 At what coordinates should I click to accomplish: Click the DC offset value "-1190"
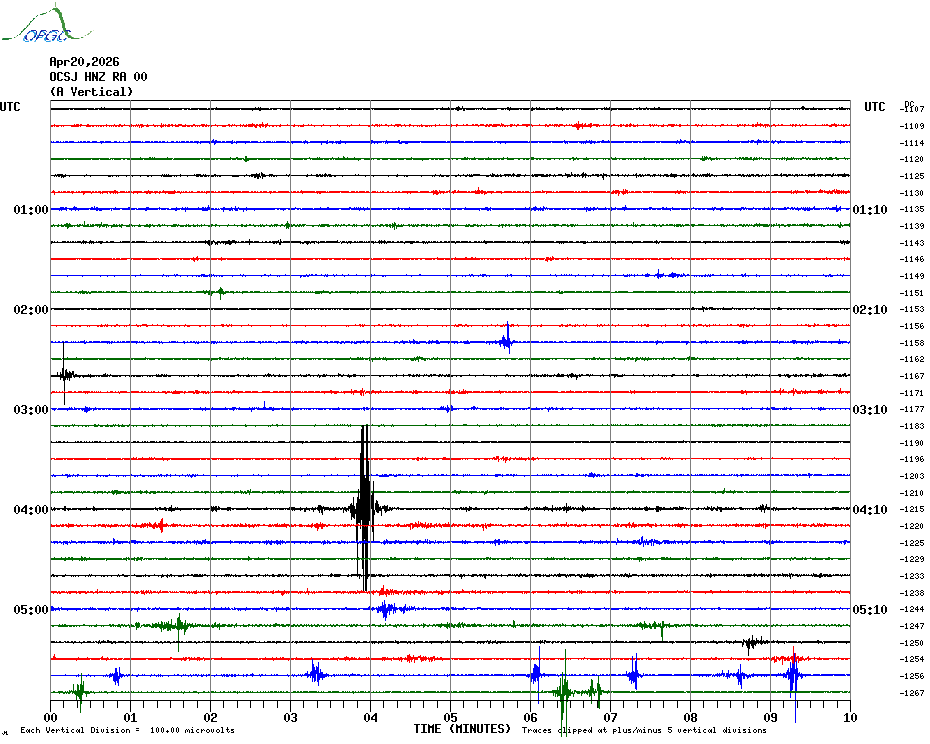coord(912,443)
